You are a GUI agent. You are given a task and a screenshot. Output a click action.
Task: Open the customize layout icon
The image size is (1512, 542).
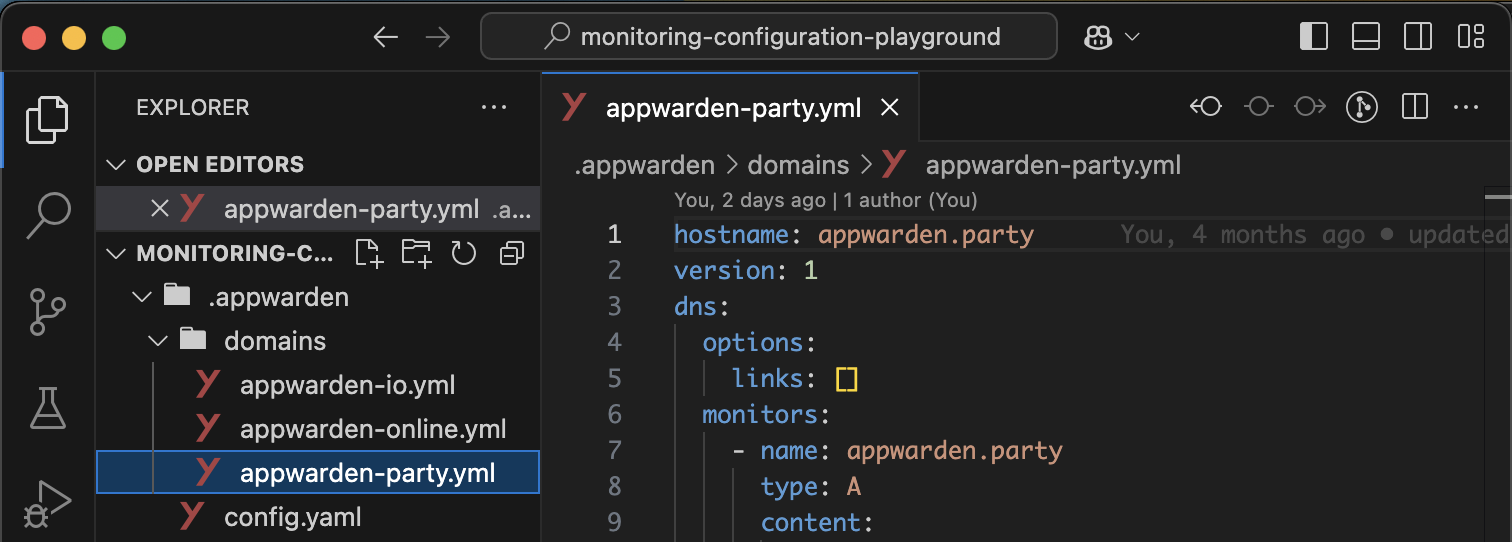tap(1470, 37)
